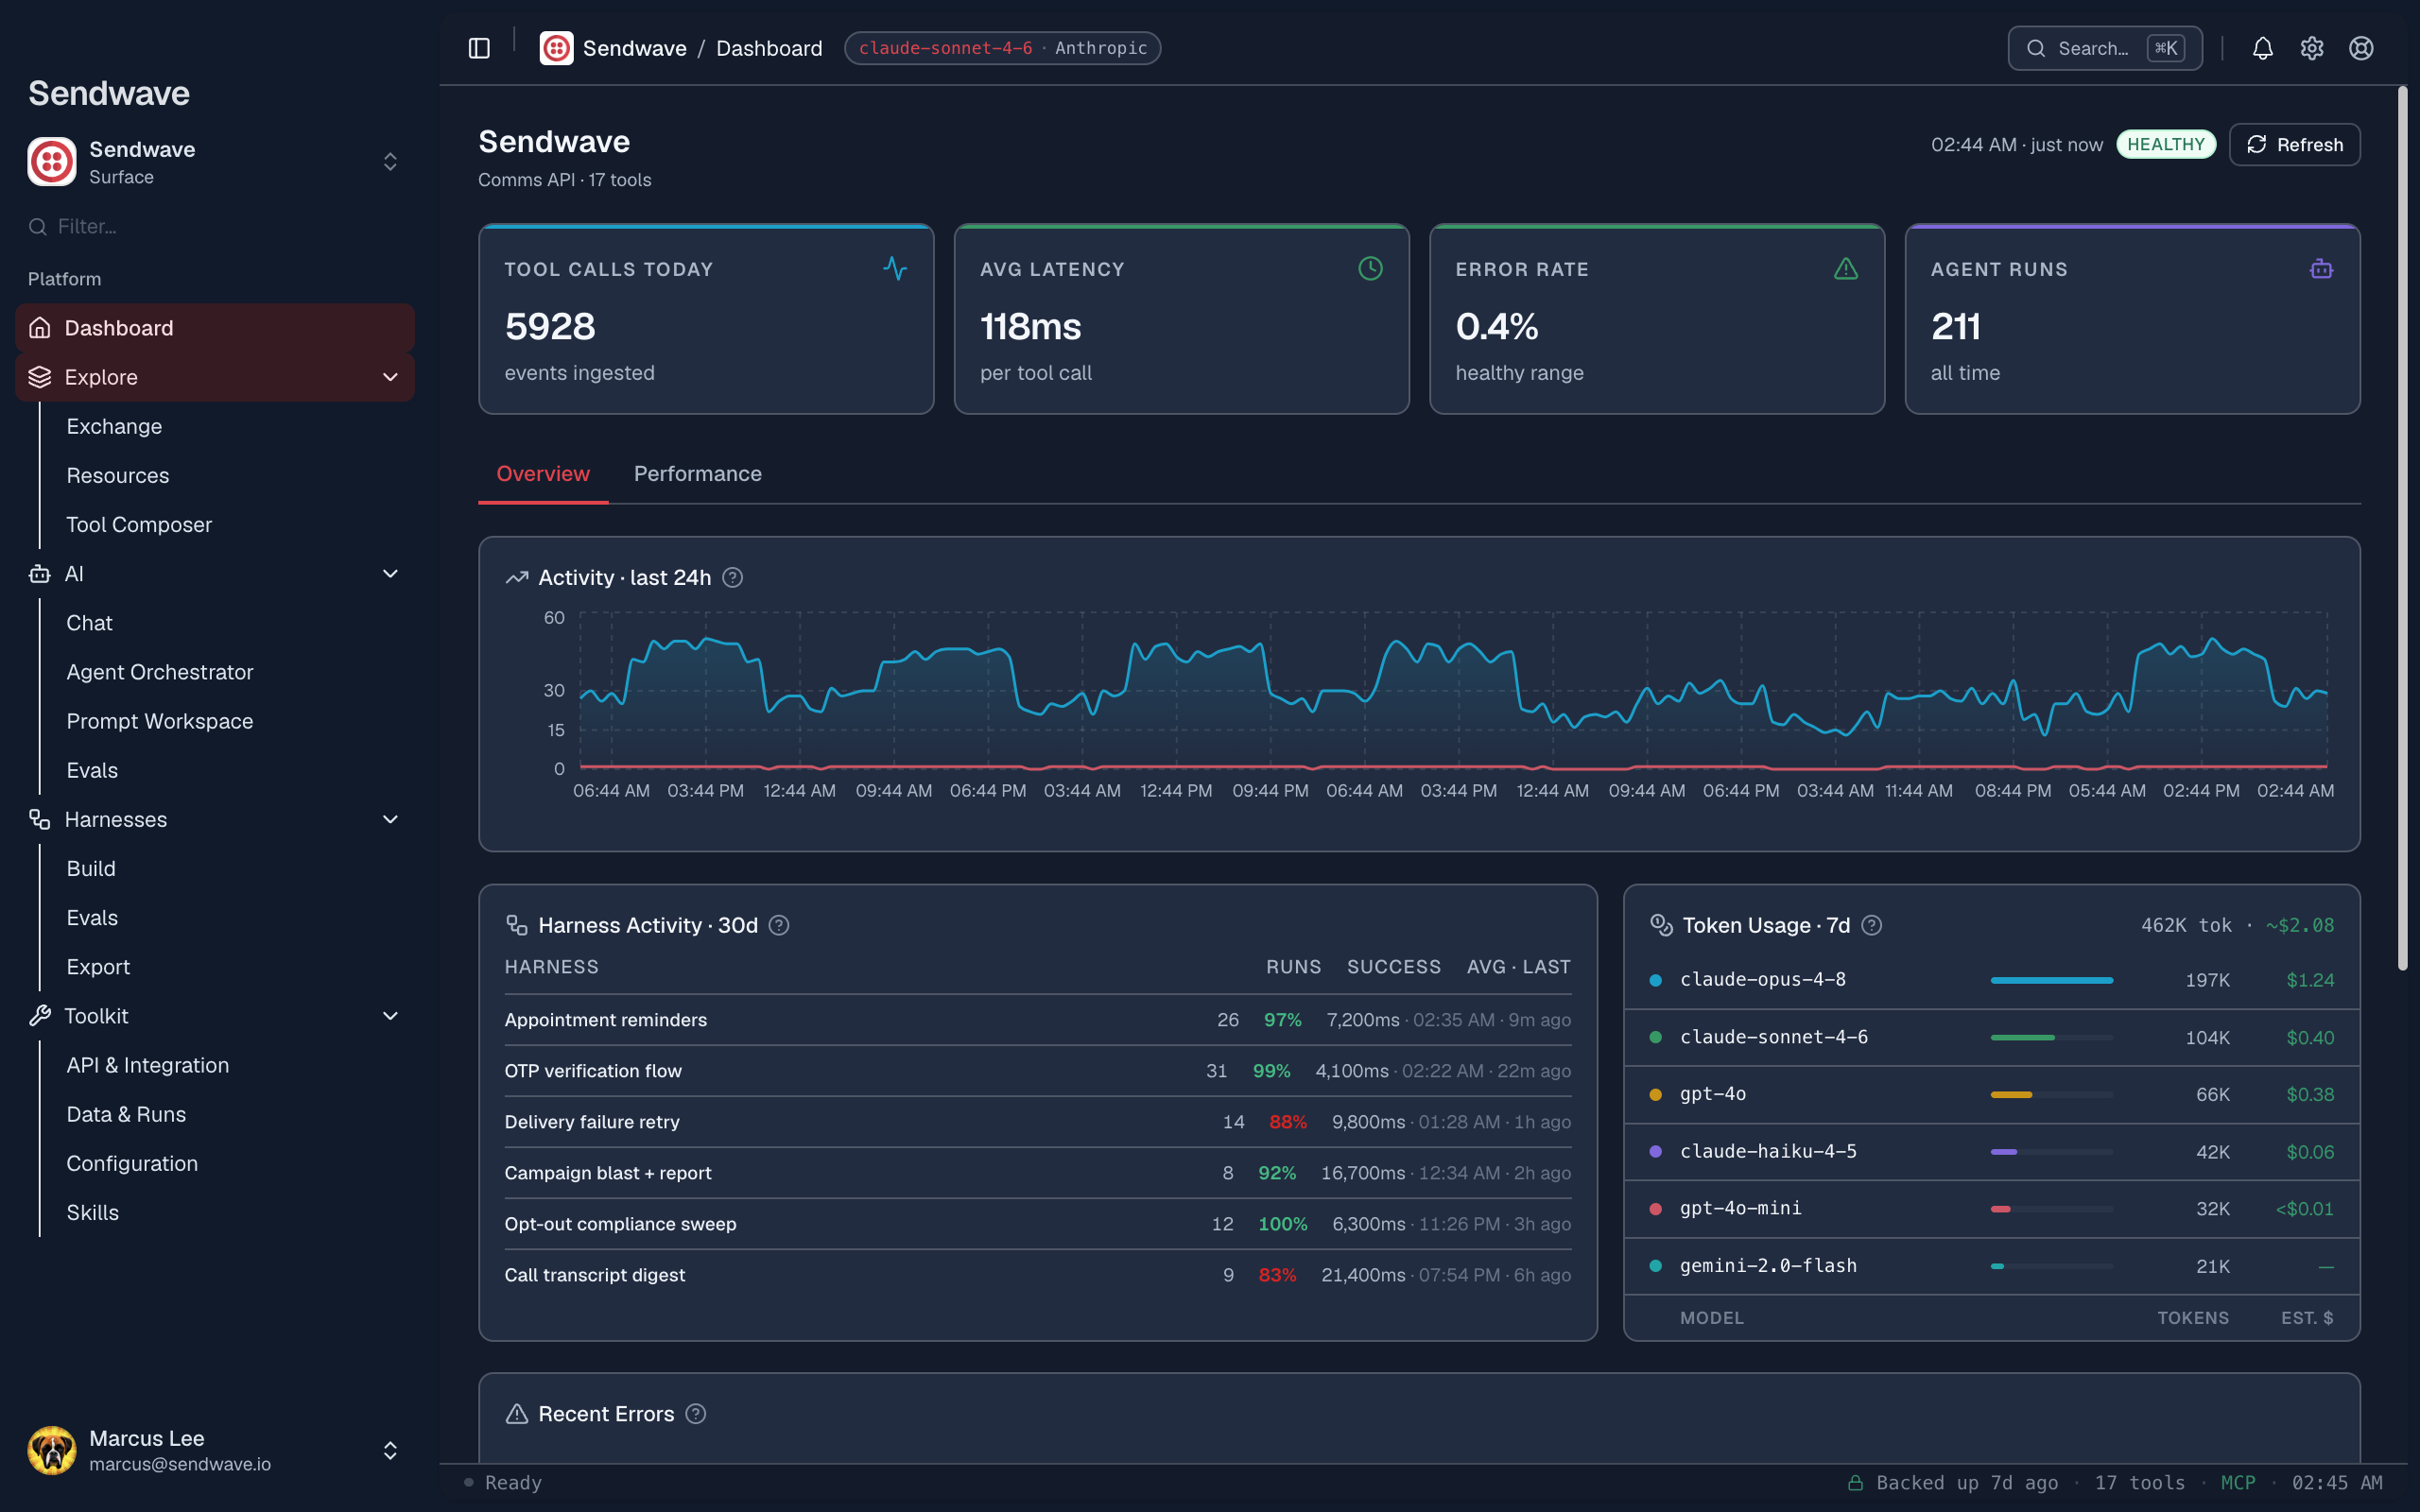Image resolution: width=2420 pixels, height=1512 pixels.
Task: Click the backup lock icon in status bar
Action: point(1855,1483)
